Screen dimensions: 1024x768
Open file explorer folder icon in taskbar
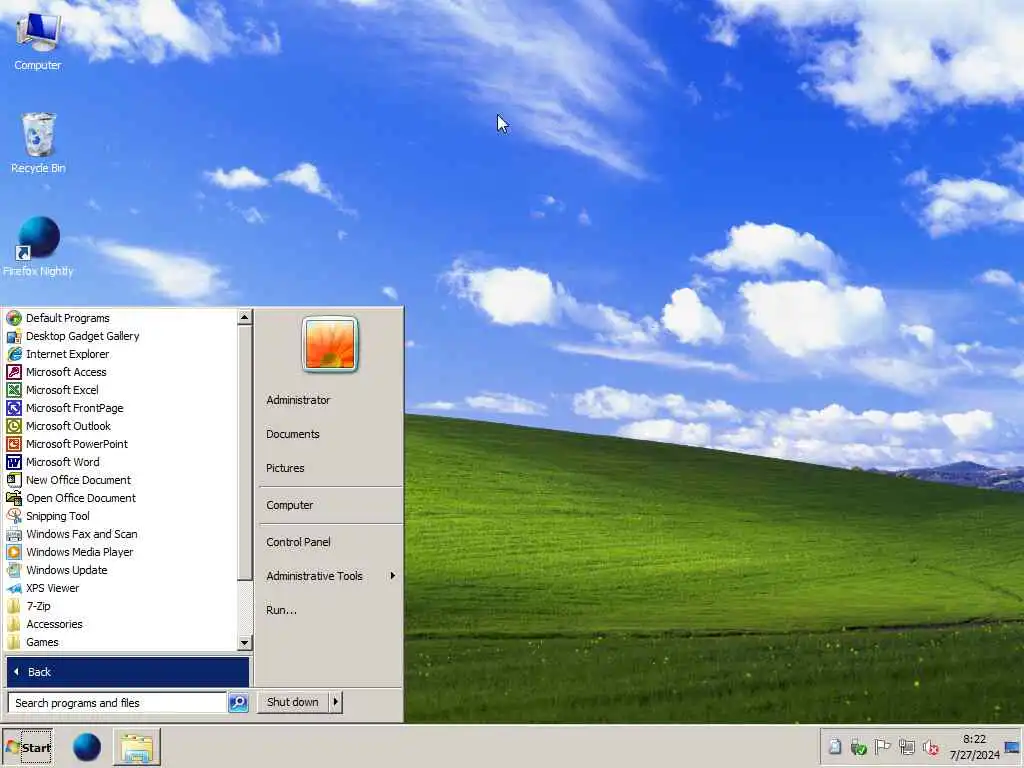[136, 748]
